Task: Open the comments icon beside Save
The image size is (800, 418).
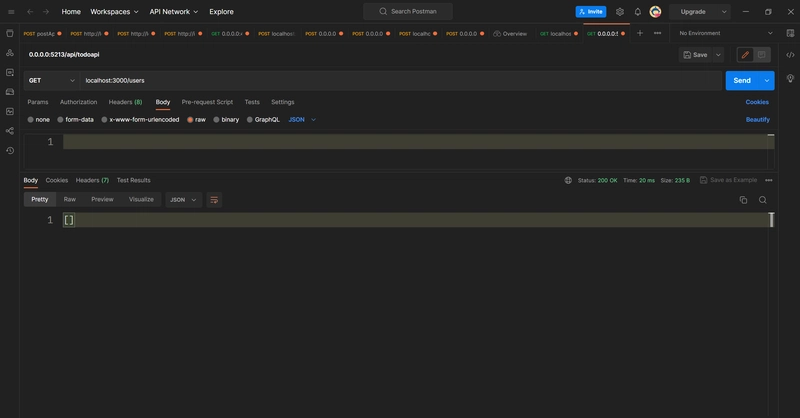Action: [x=762, y=55]
